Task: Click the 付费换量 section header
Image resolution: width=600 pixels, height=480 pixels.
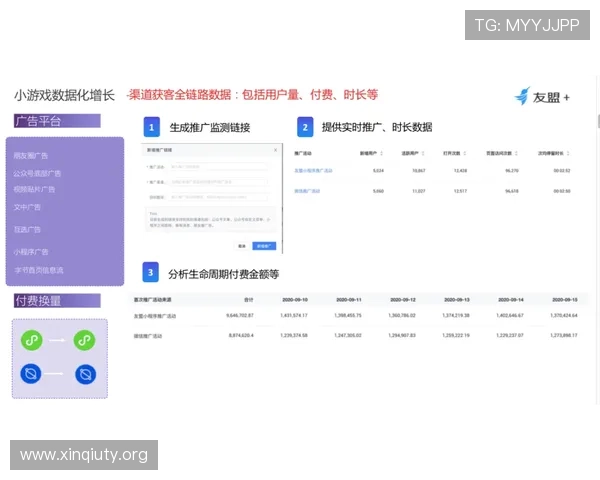Action: coord(57,300)
